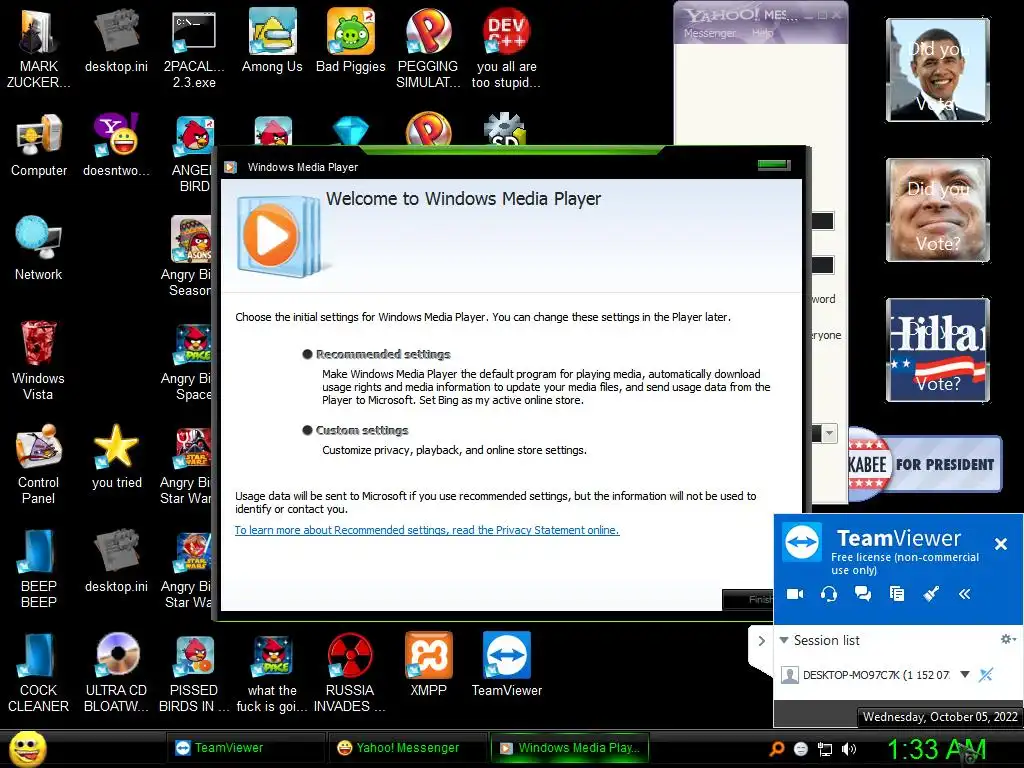Open the Control Panel desktop icon

click(x=39, y=464)
